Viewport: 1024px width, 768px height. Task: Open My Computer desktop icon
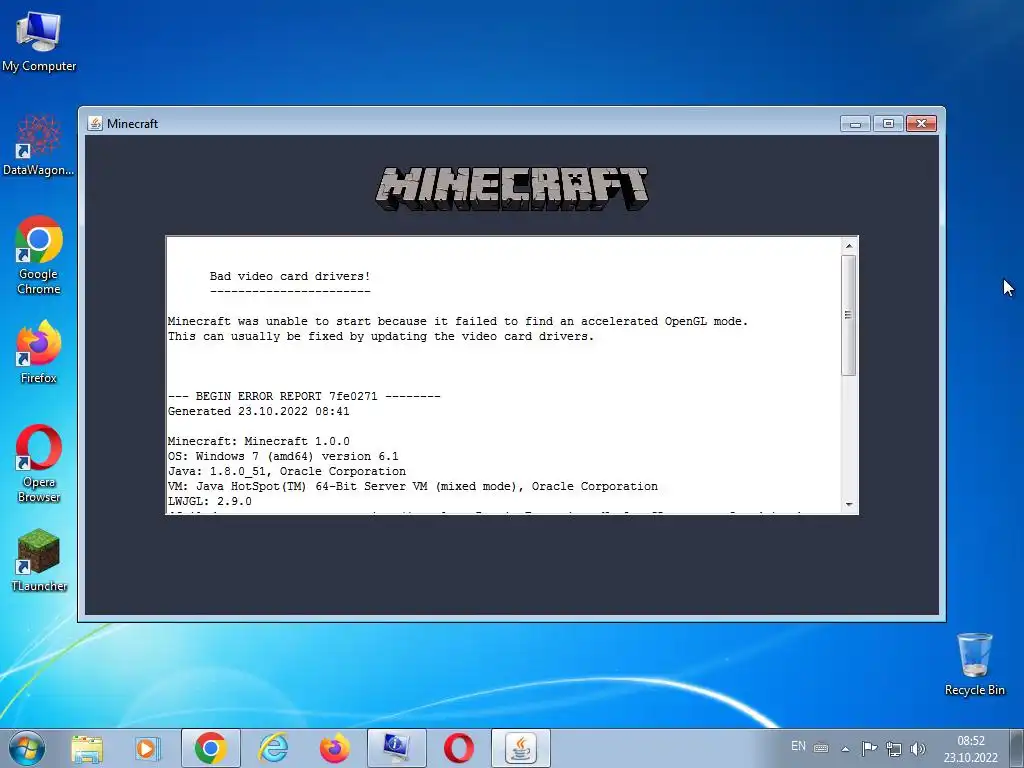point(39,40)
